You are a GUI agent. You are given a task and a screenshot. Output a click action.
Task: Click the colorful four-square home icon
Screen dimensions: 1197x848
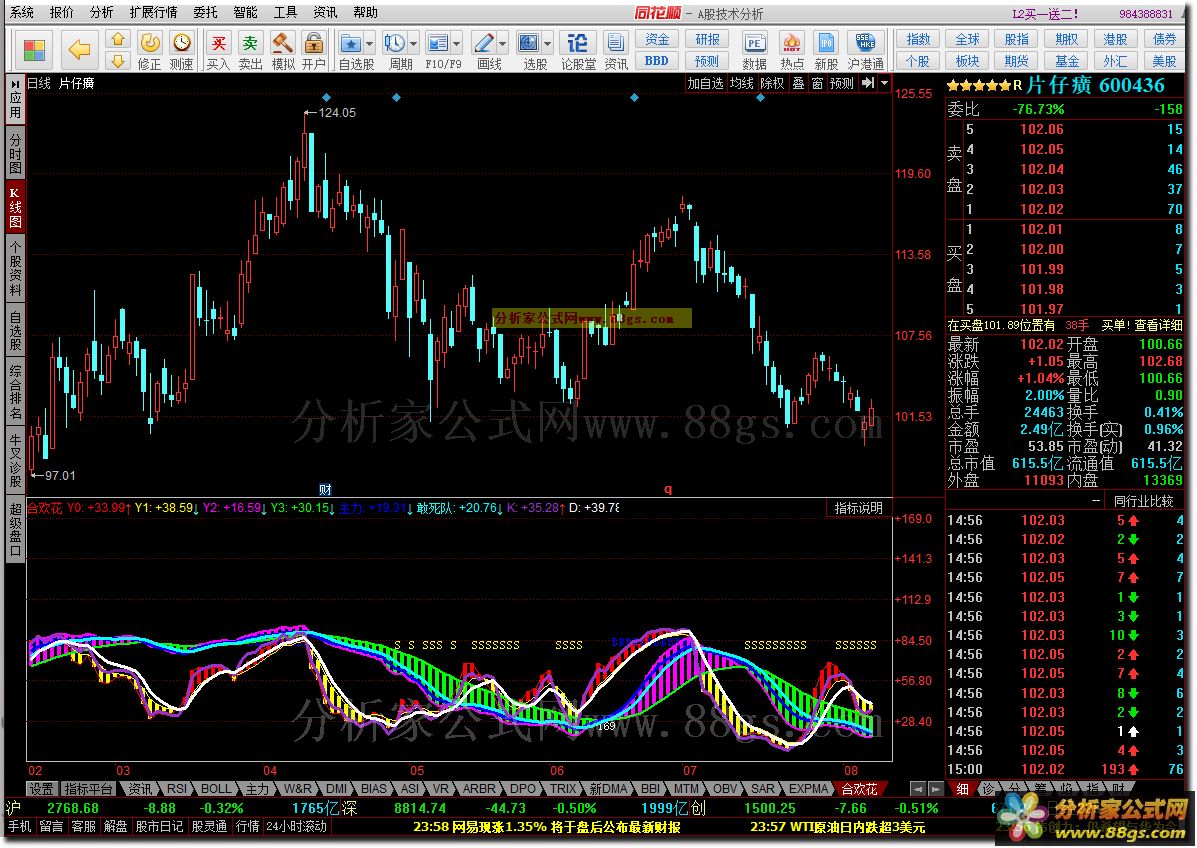coord(34,51)
